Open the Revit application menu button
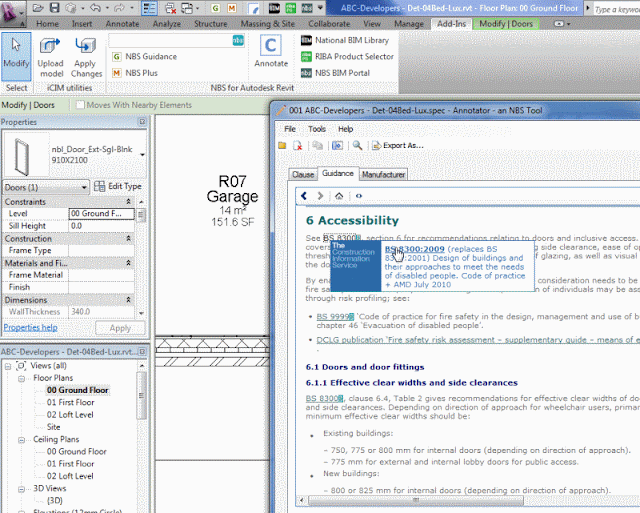 point(11,12)
